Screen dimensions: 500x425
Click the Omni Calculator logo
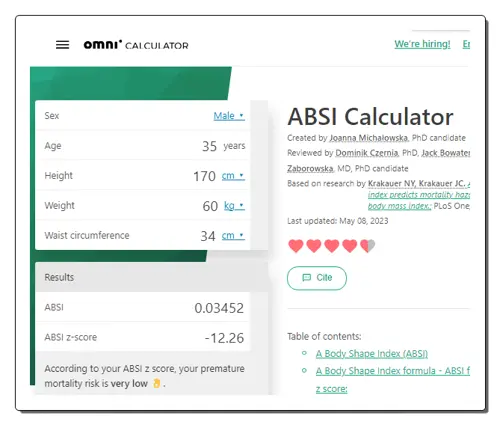click(136, 45)
